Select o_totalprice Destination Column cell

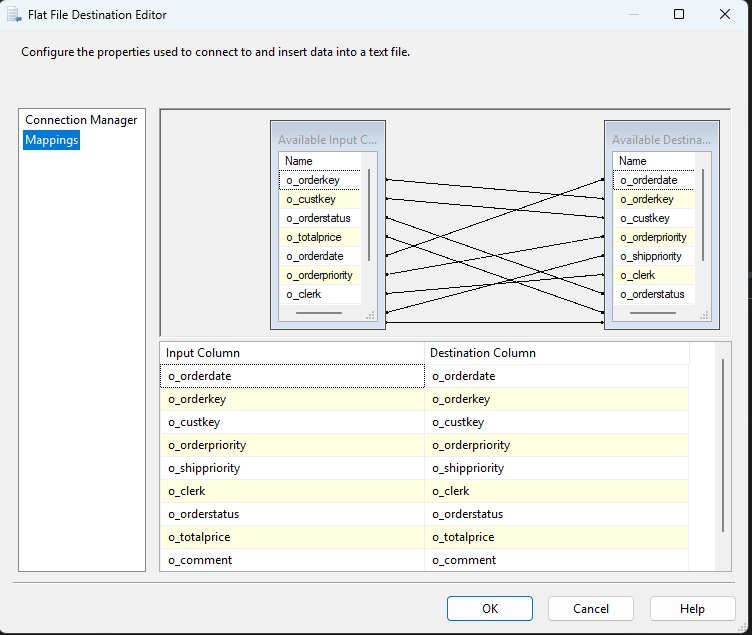point(557,537)
